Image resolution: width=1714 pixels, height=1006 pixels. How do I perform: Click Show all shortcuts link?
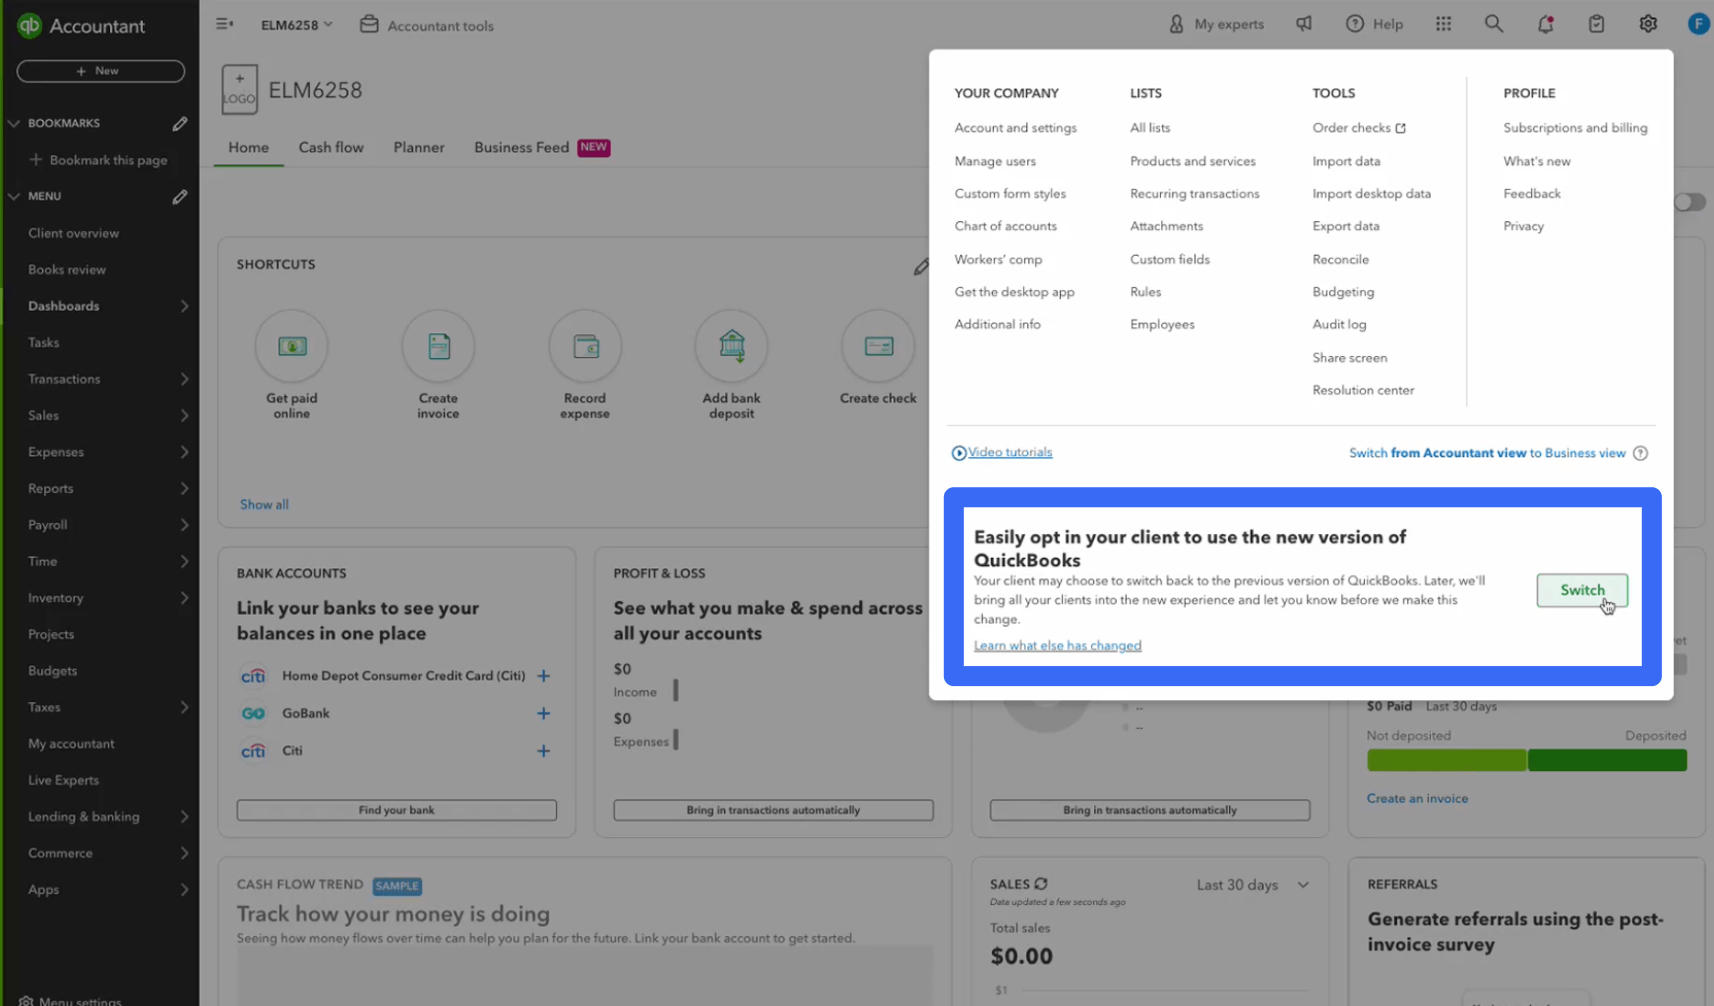tap(264, 505)
